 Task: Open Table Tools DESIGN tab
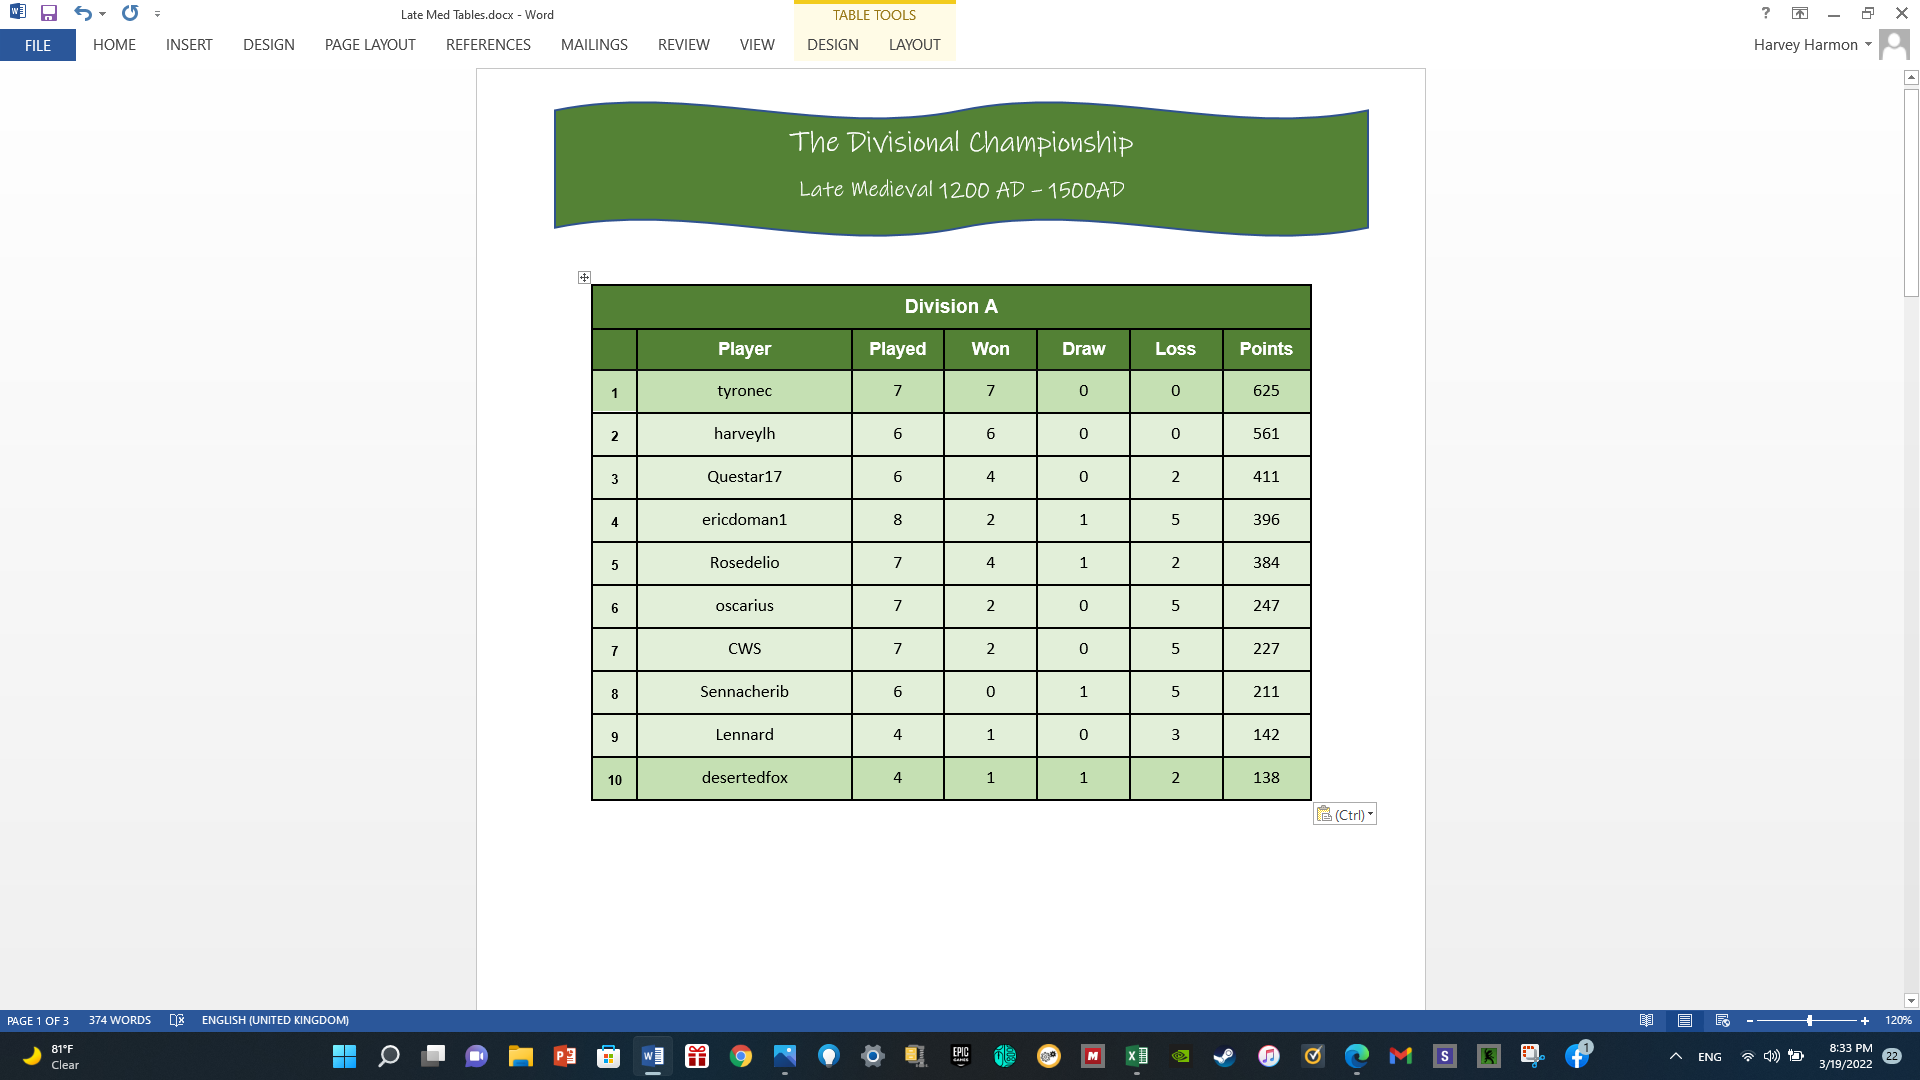pos(833,45)
